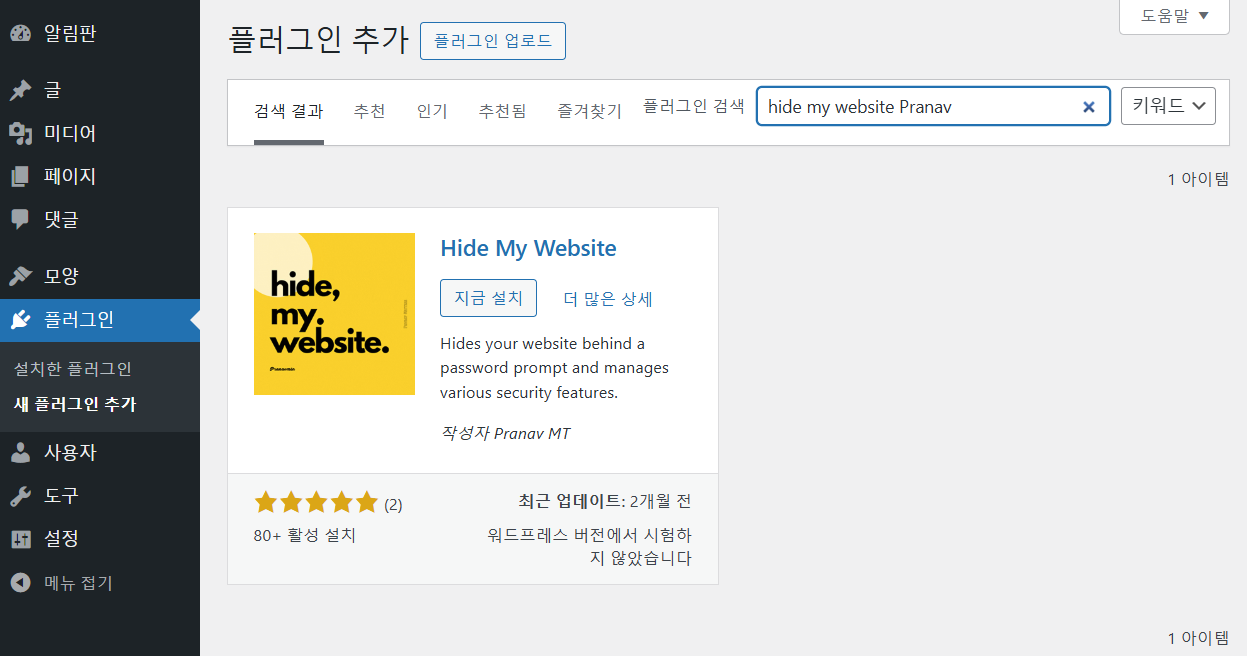Click the yellow Hide My Website thumbnail
Screen dimensions: 1247x656
334,314
